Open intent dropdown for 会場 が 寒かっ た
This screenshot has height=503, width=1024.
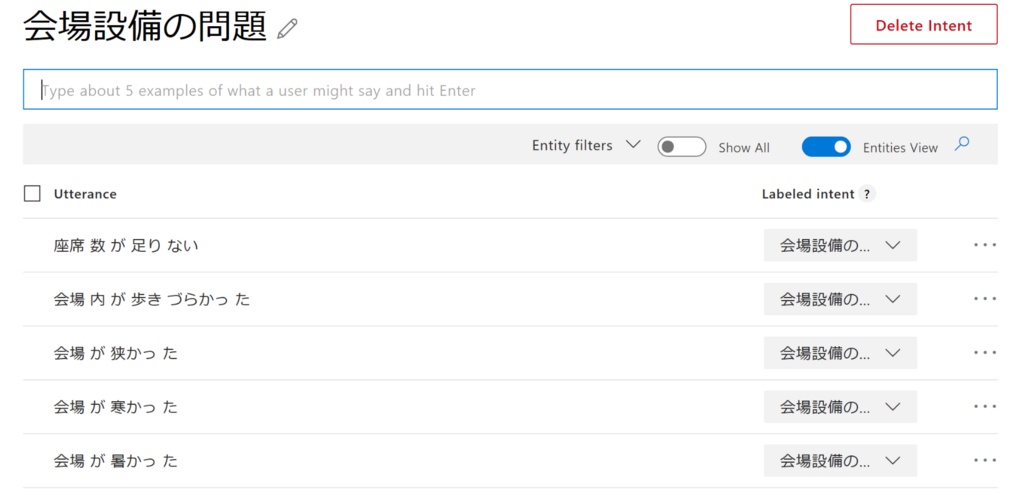tap(840, 407)
